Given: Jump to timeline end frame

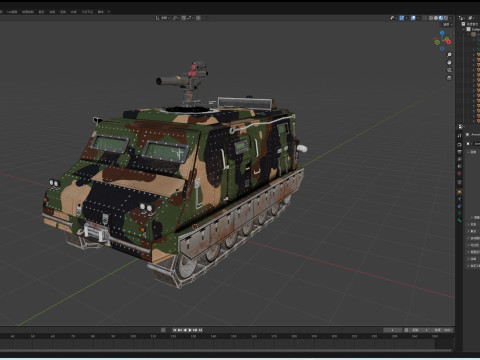Looking at the screenshot, I should (200, 330).
